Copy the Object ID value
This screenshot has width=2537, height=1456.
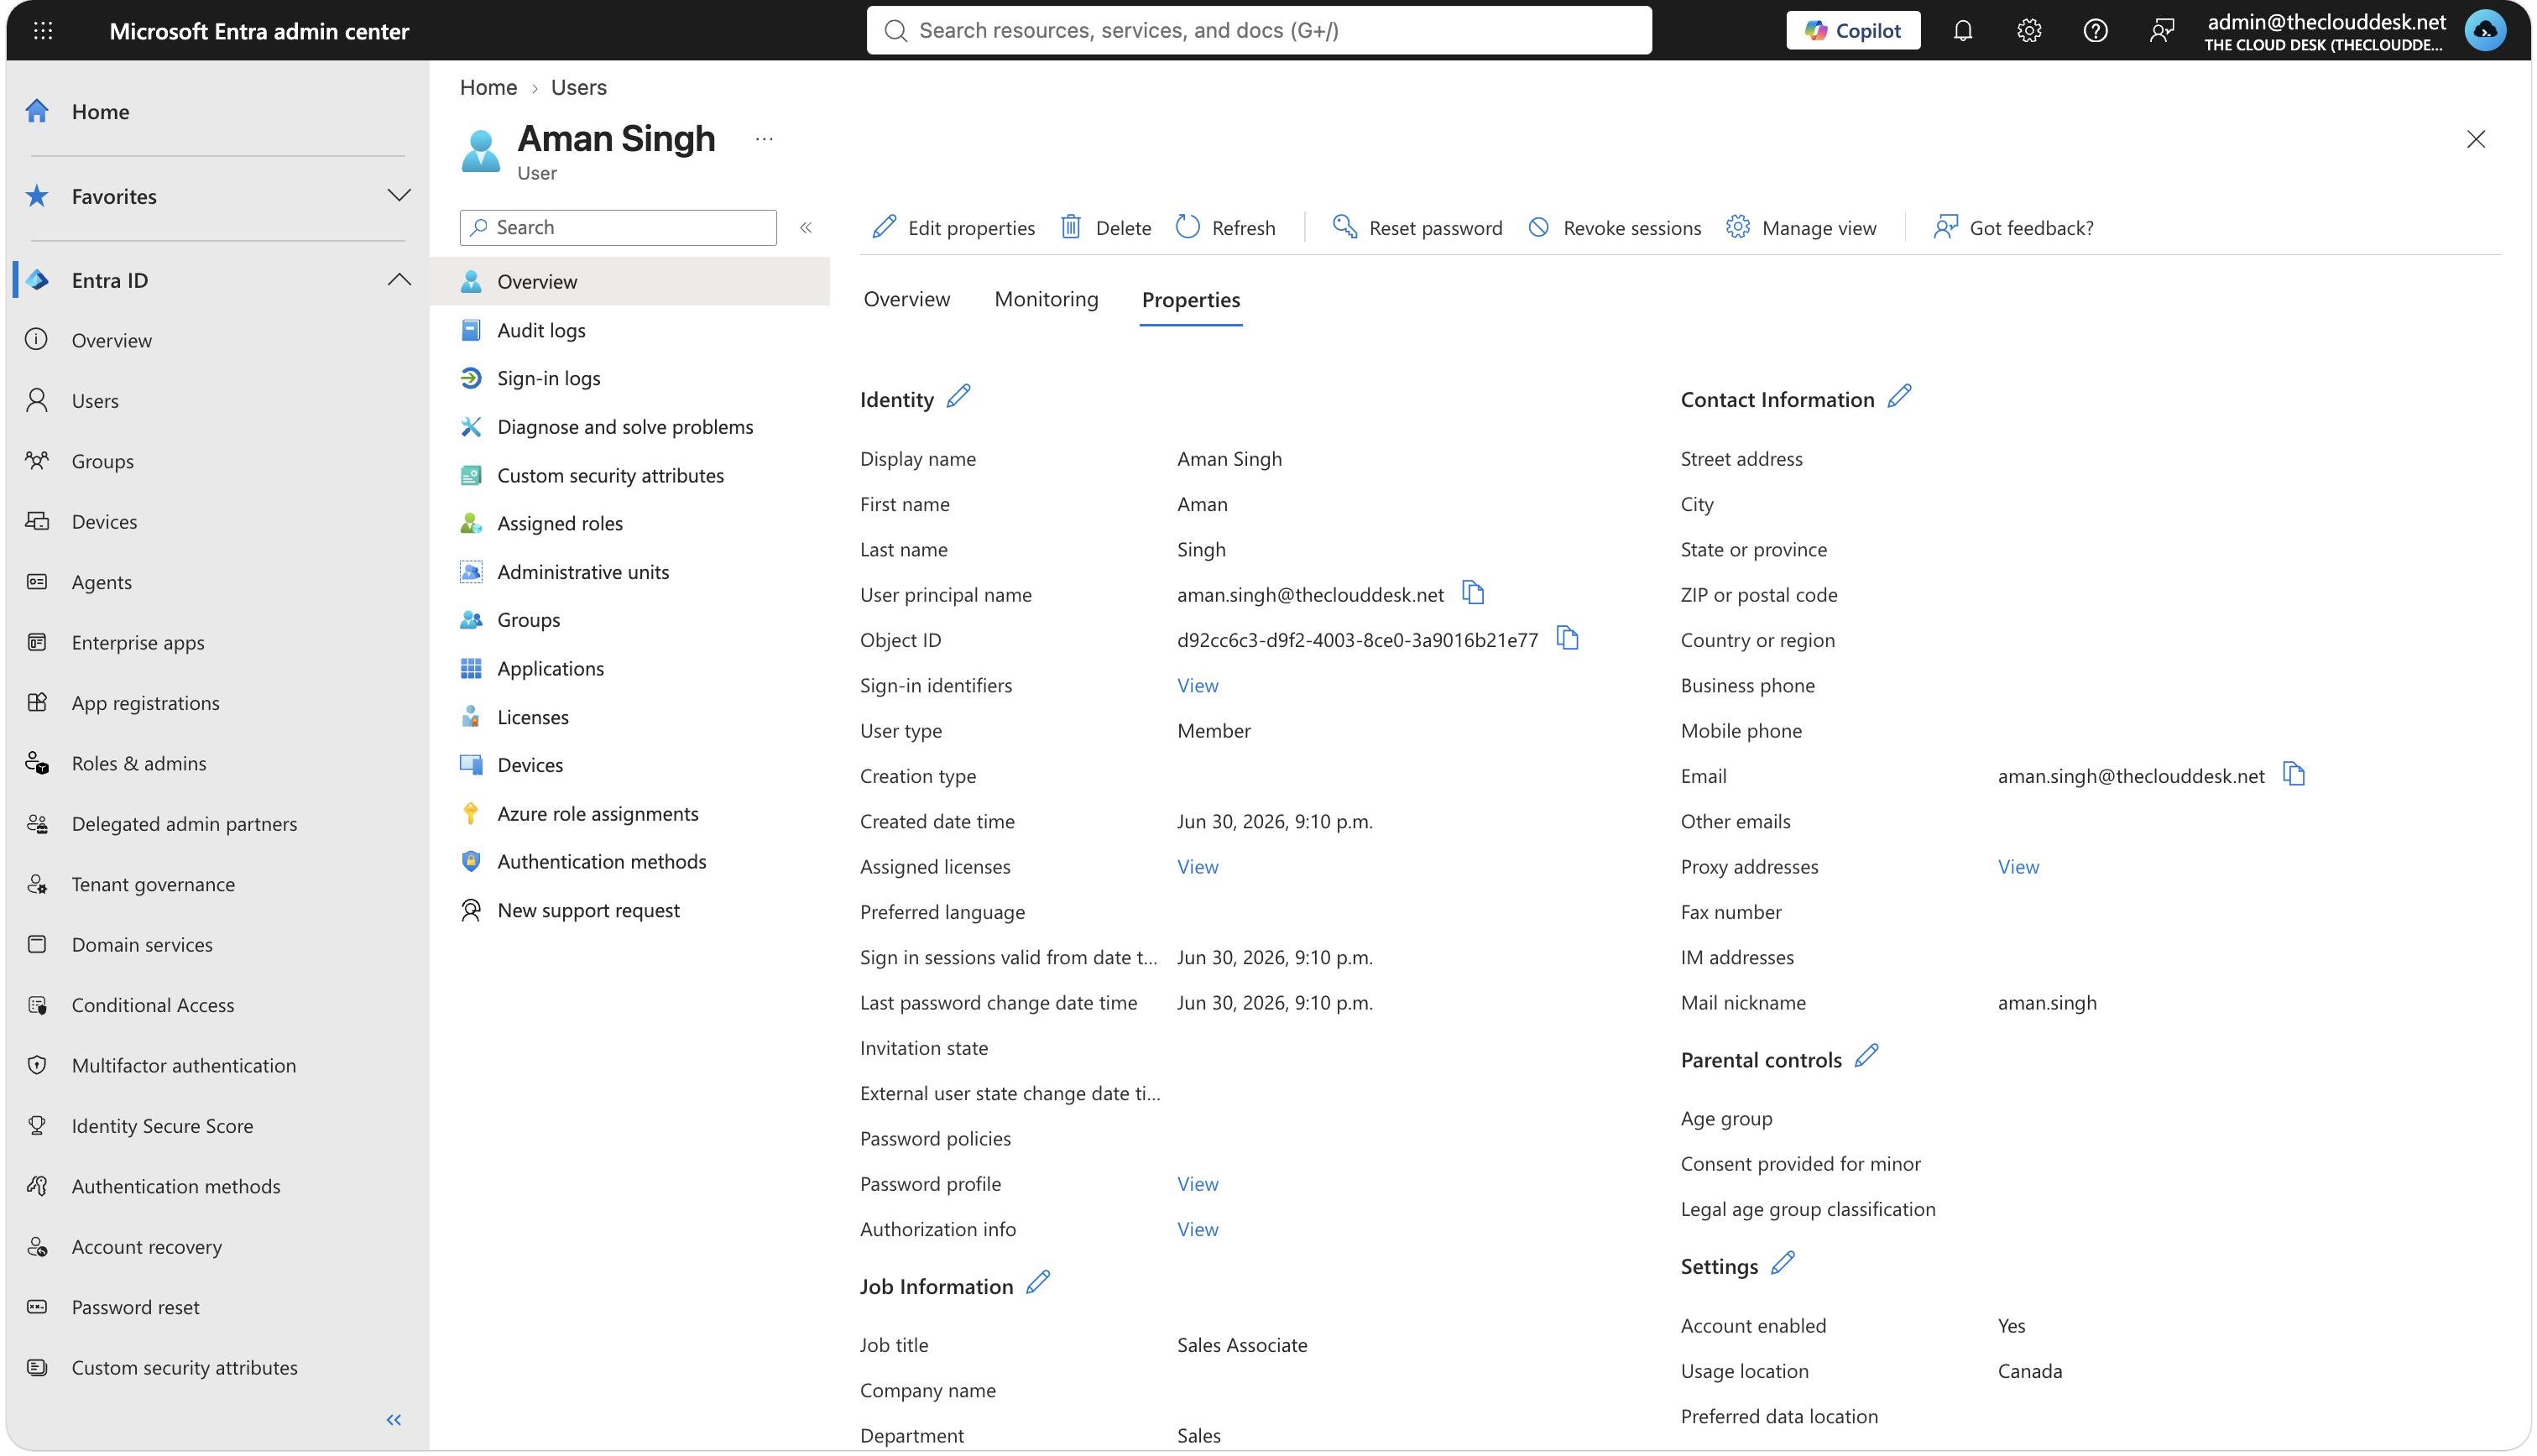(x=1567, y=638)
